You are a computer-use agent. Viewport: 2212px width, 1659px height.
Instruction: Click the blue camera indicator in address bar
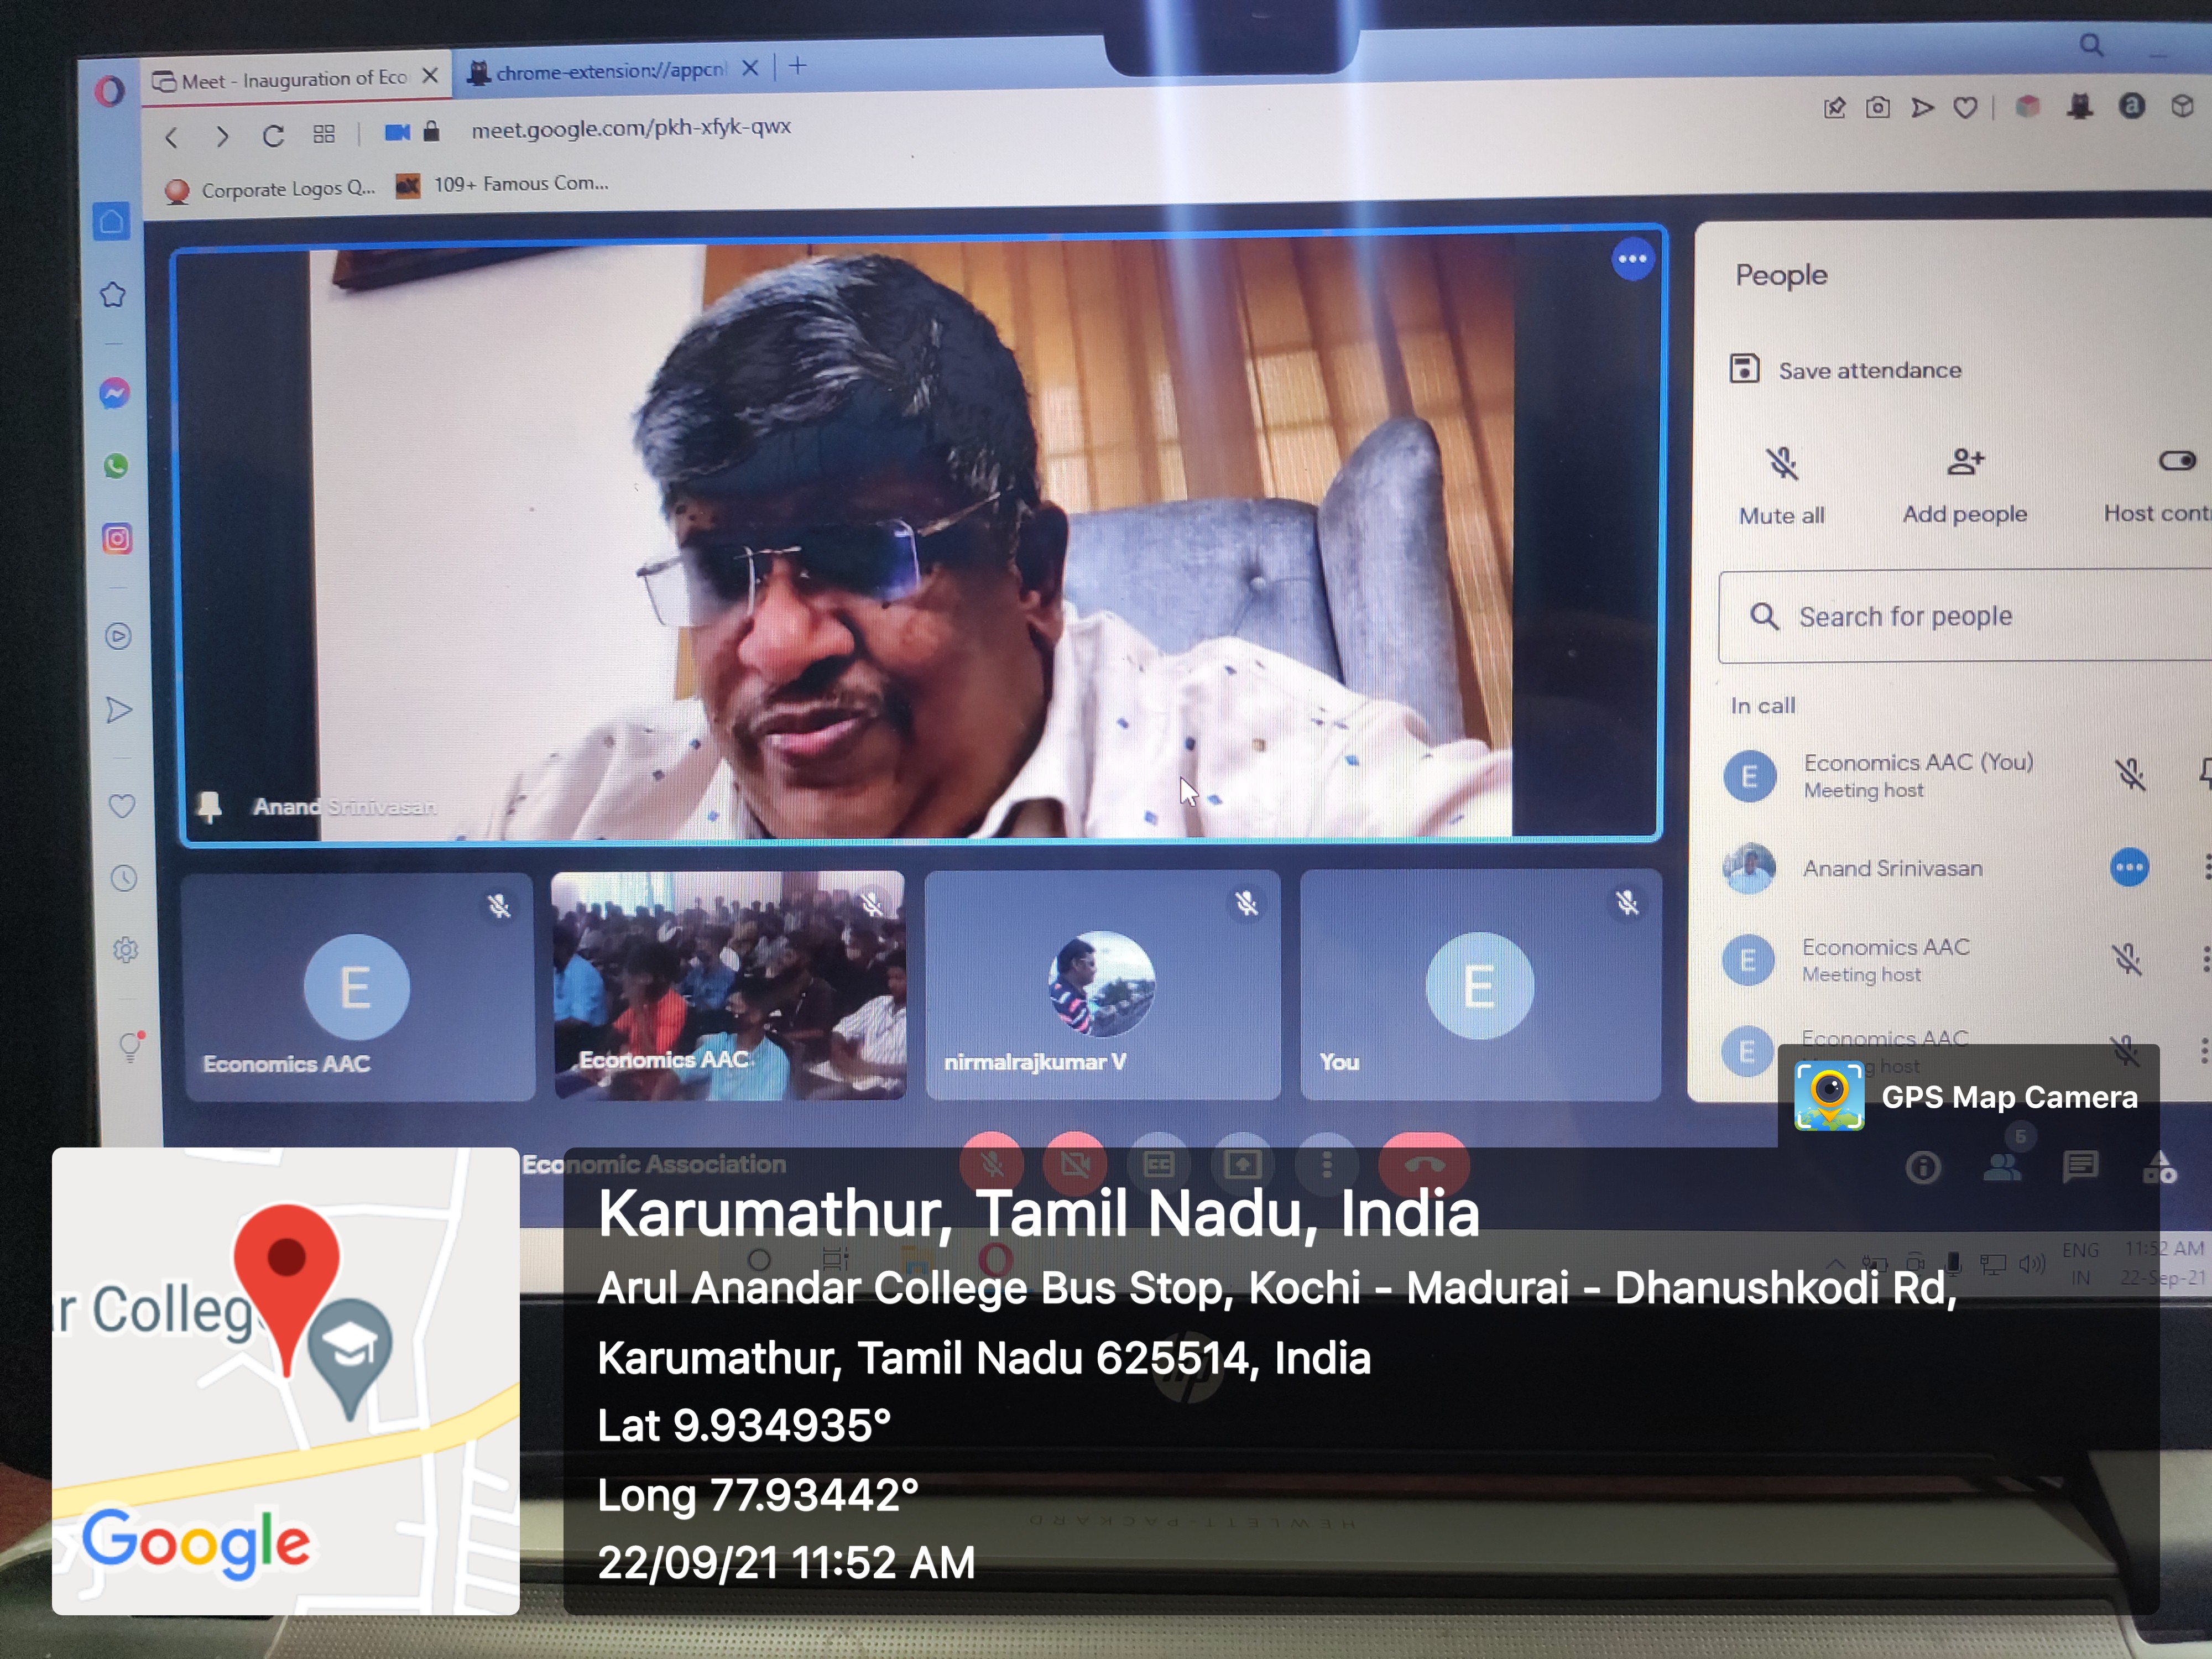point(397,132)
